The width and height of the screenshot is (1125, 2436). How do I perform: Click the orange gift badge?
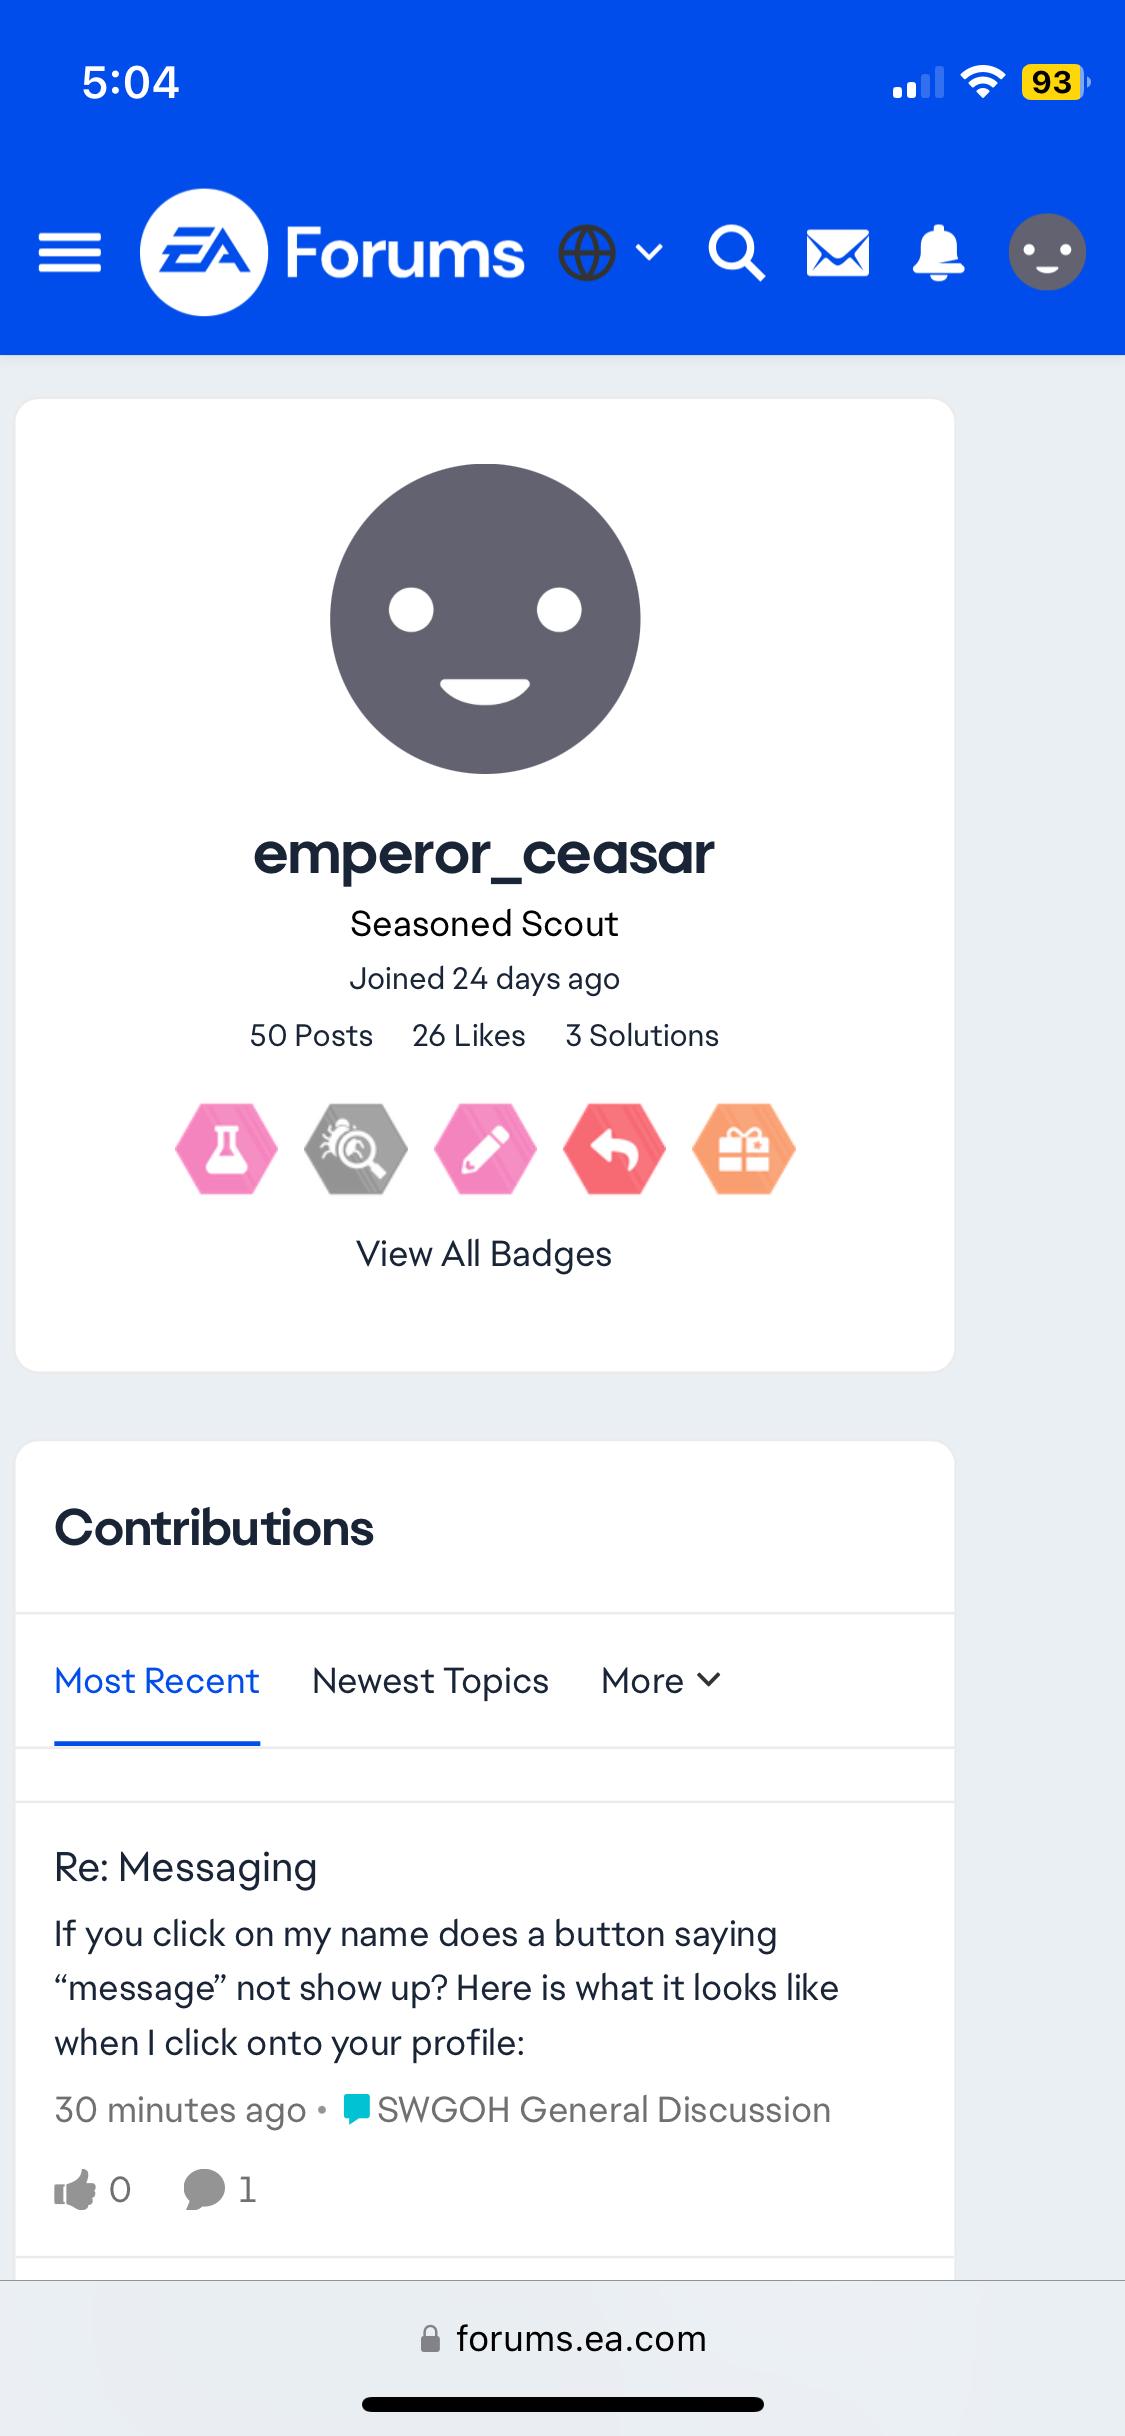click(x=744, y=1149)
